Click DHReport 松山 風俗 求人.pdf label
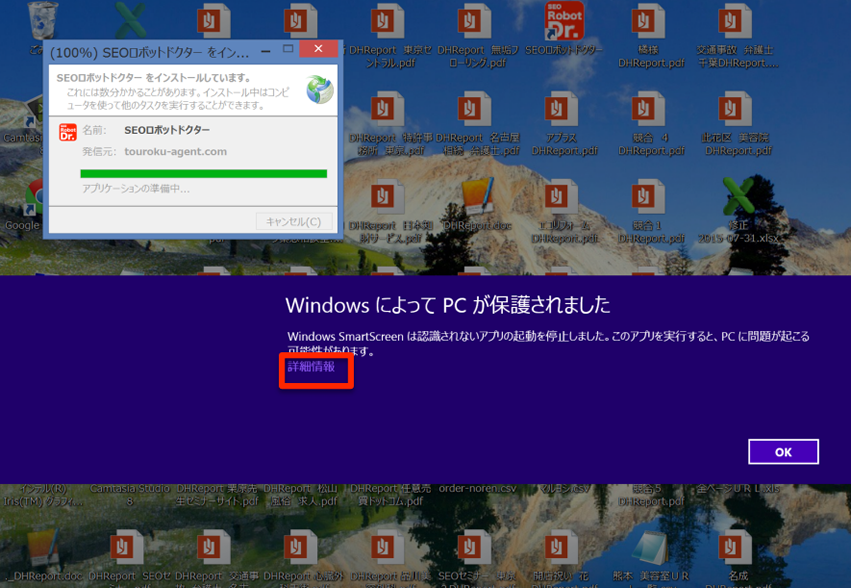 (x=301, y=495)
